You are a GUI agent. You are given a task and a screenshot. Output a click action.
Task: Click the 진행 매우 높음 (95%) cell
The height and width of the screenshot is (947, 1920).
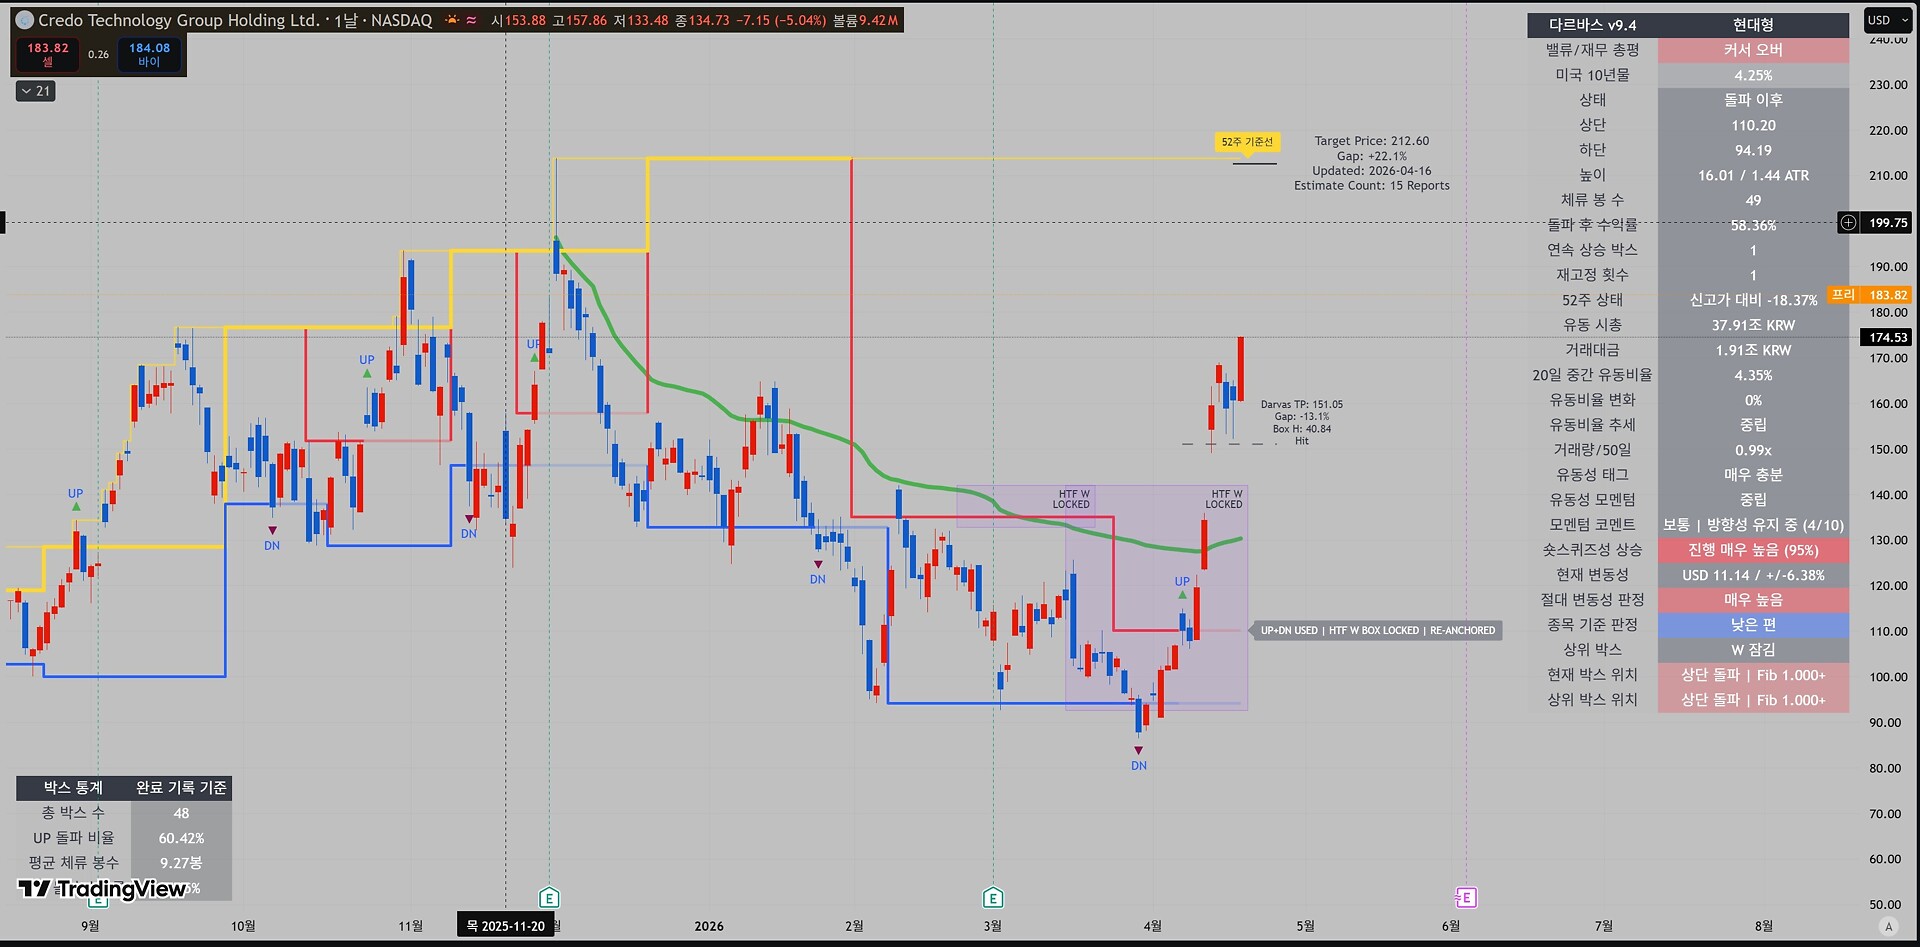click(x=1753, y=550)
